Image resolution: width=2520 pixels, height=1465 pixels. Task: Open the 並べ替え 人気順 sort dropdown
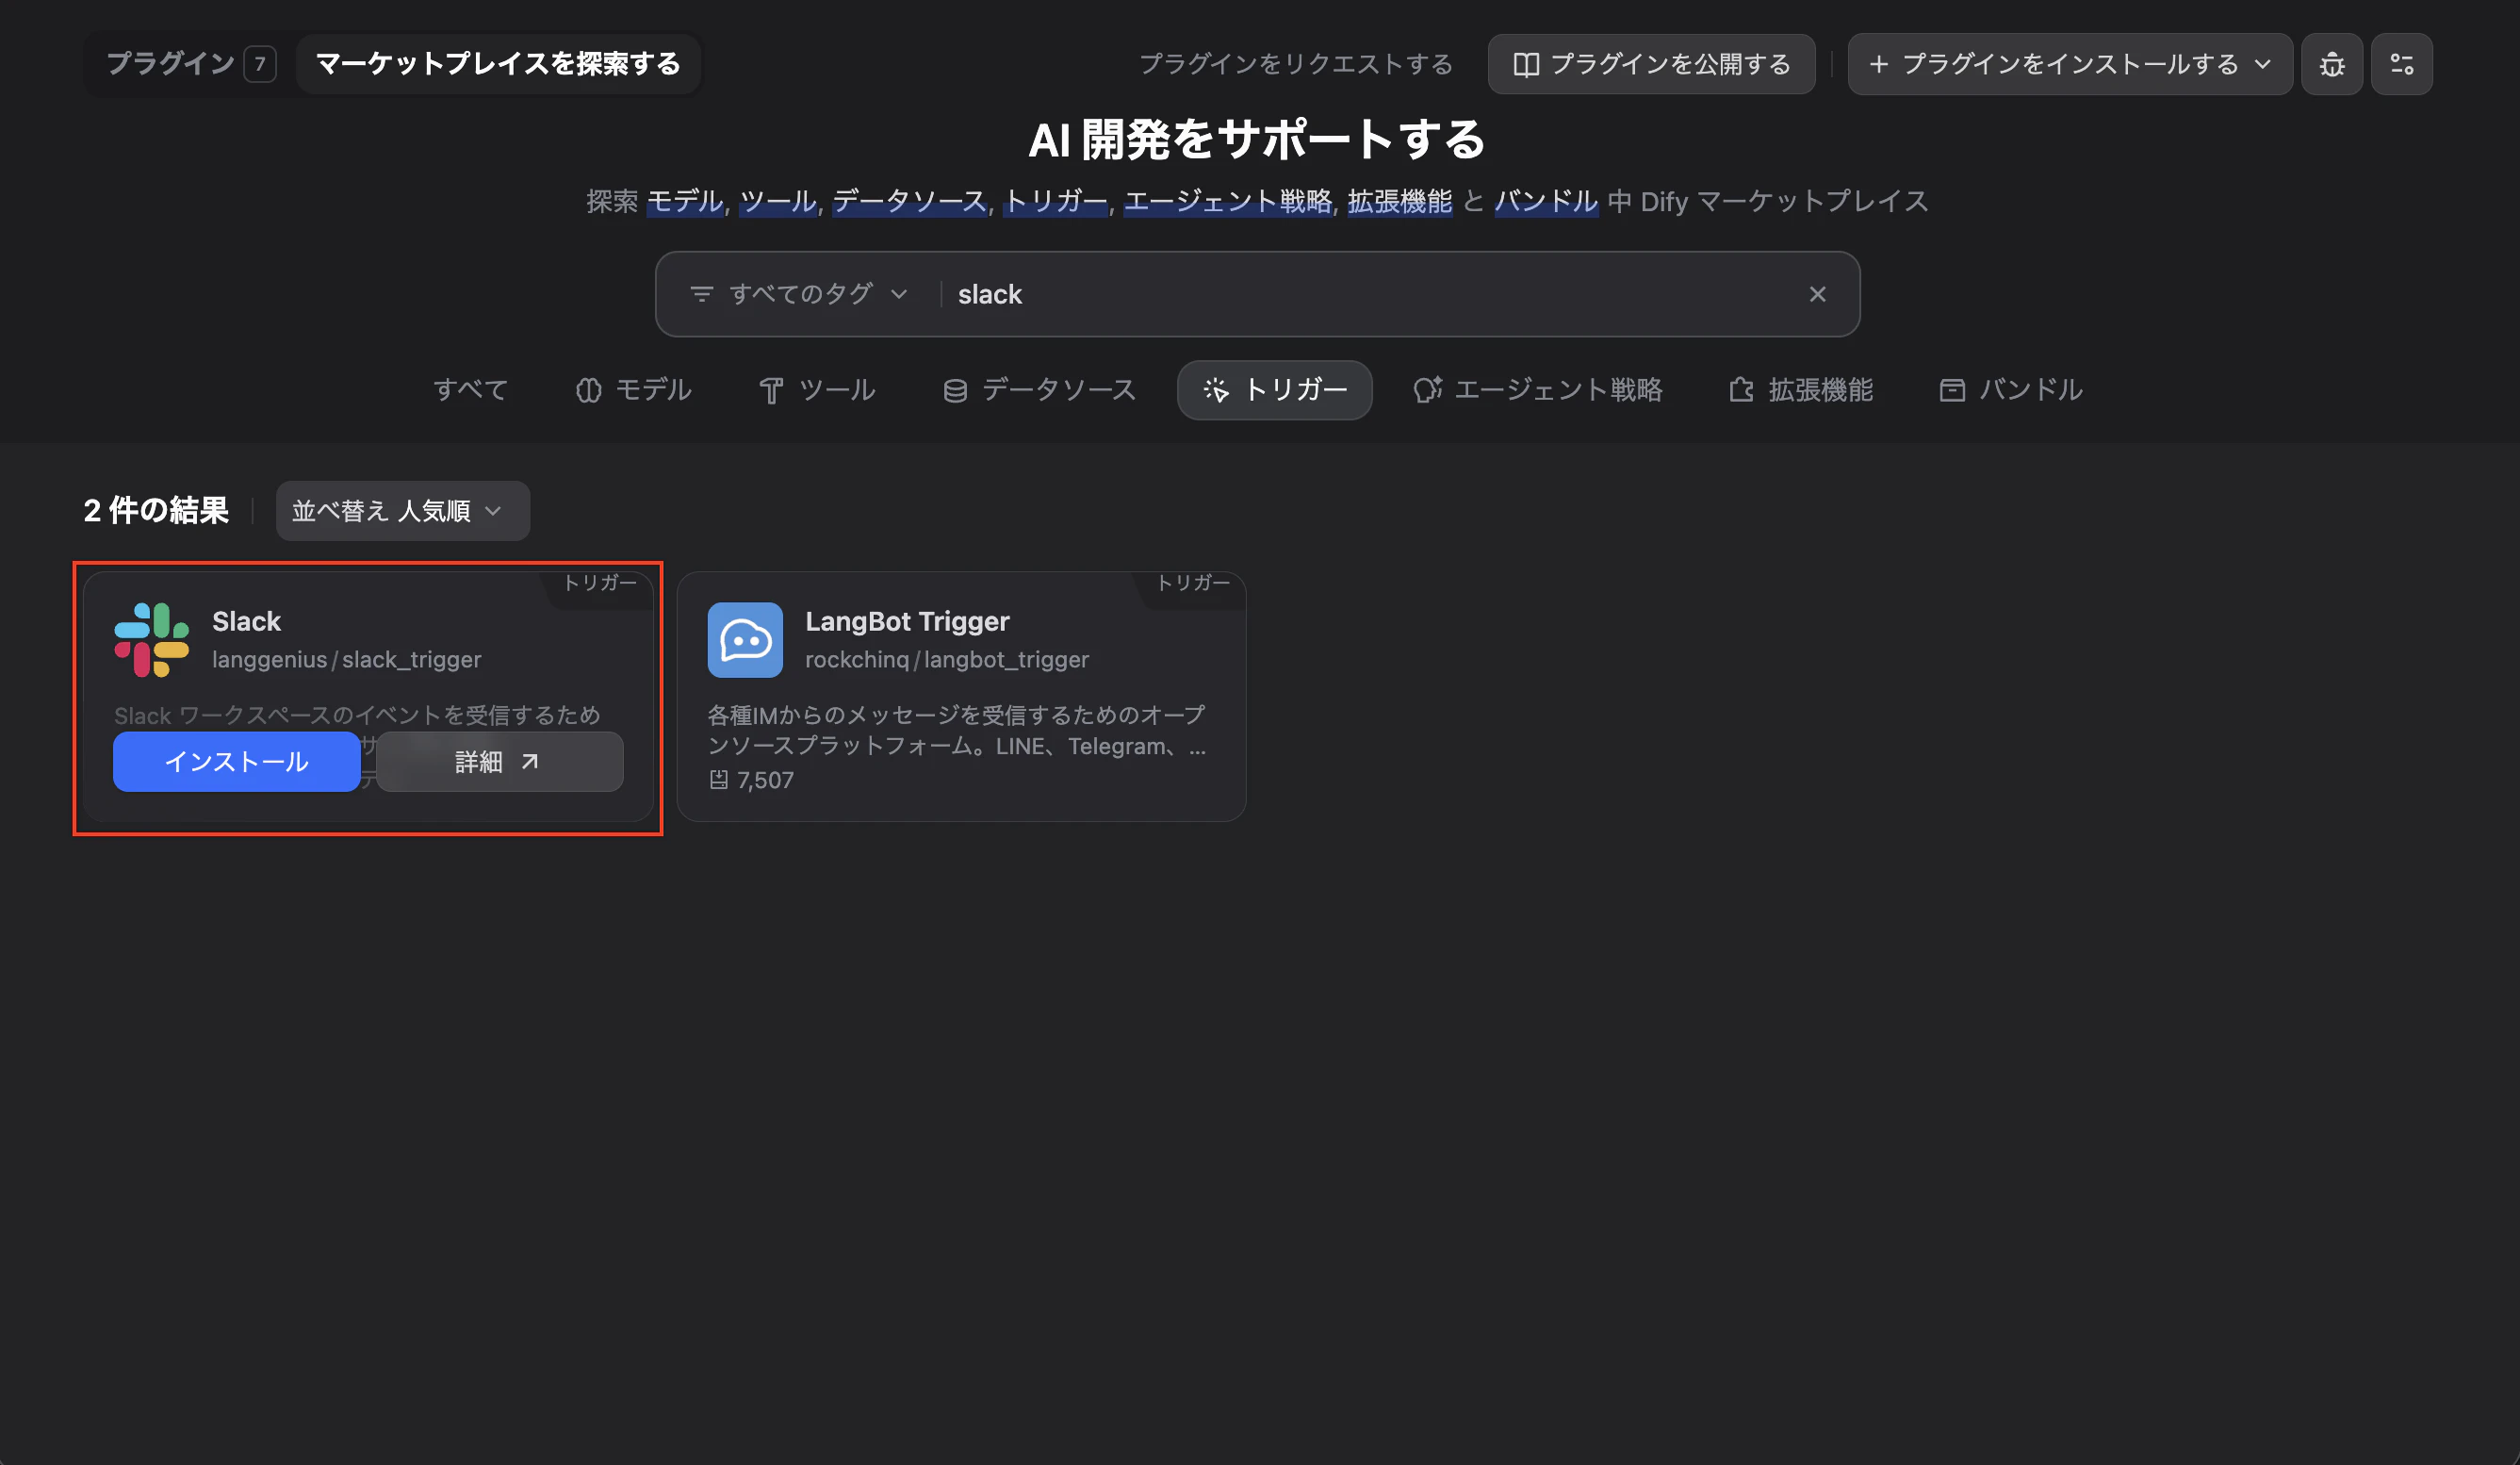coord(403,511)
